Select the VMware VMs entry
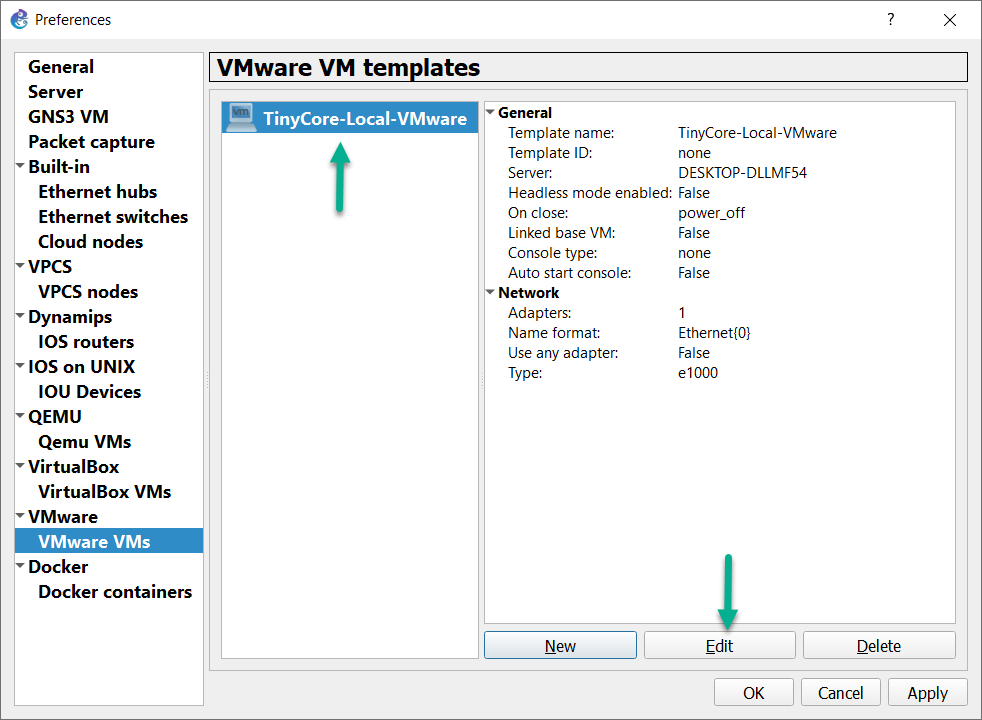The image size is (982, 720). pos(109,541)
